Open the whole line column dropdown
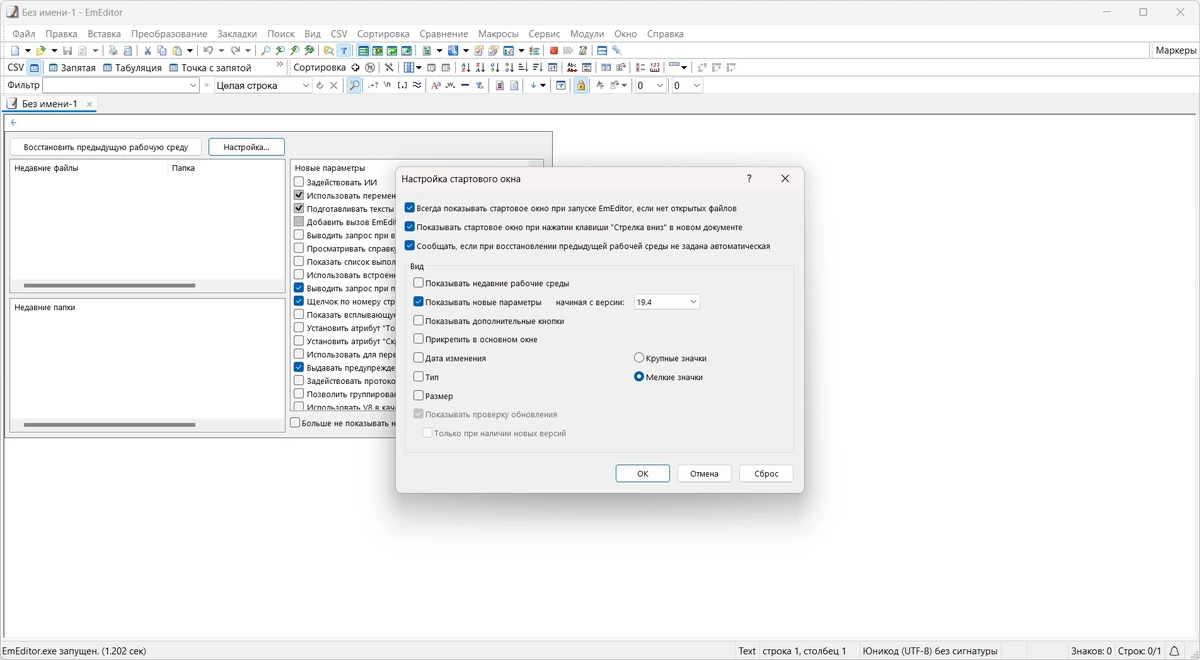 coord(306,85)
